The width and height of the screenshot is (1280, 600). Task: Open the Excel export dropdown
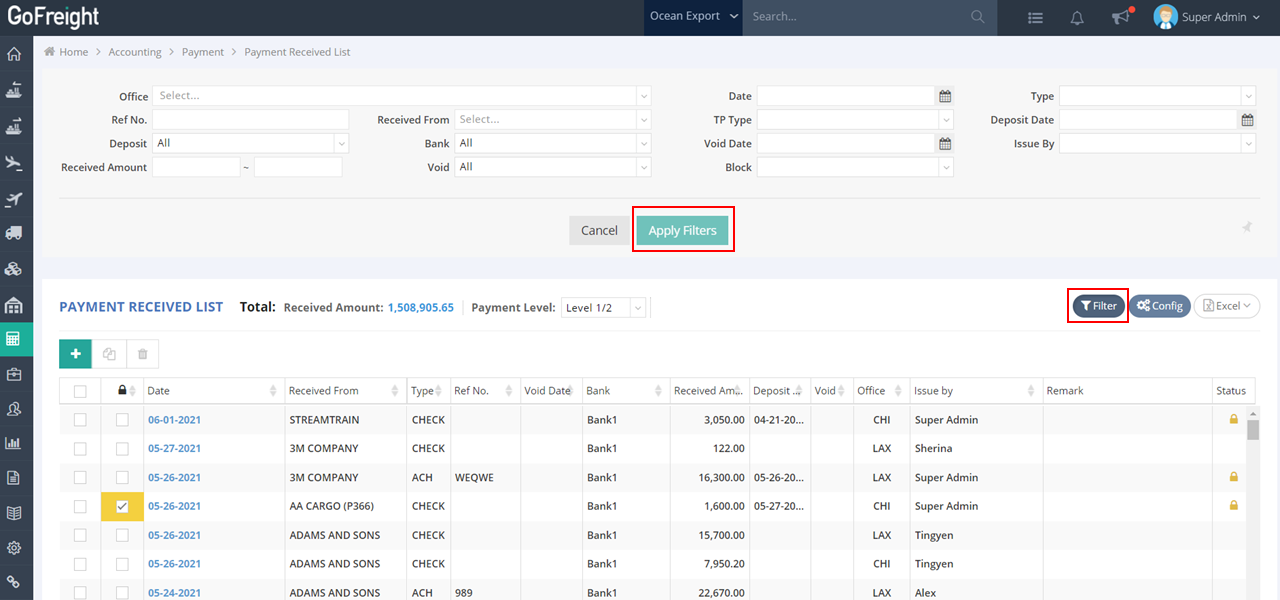click(1227, 306)
